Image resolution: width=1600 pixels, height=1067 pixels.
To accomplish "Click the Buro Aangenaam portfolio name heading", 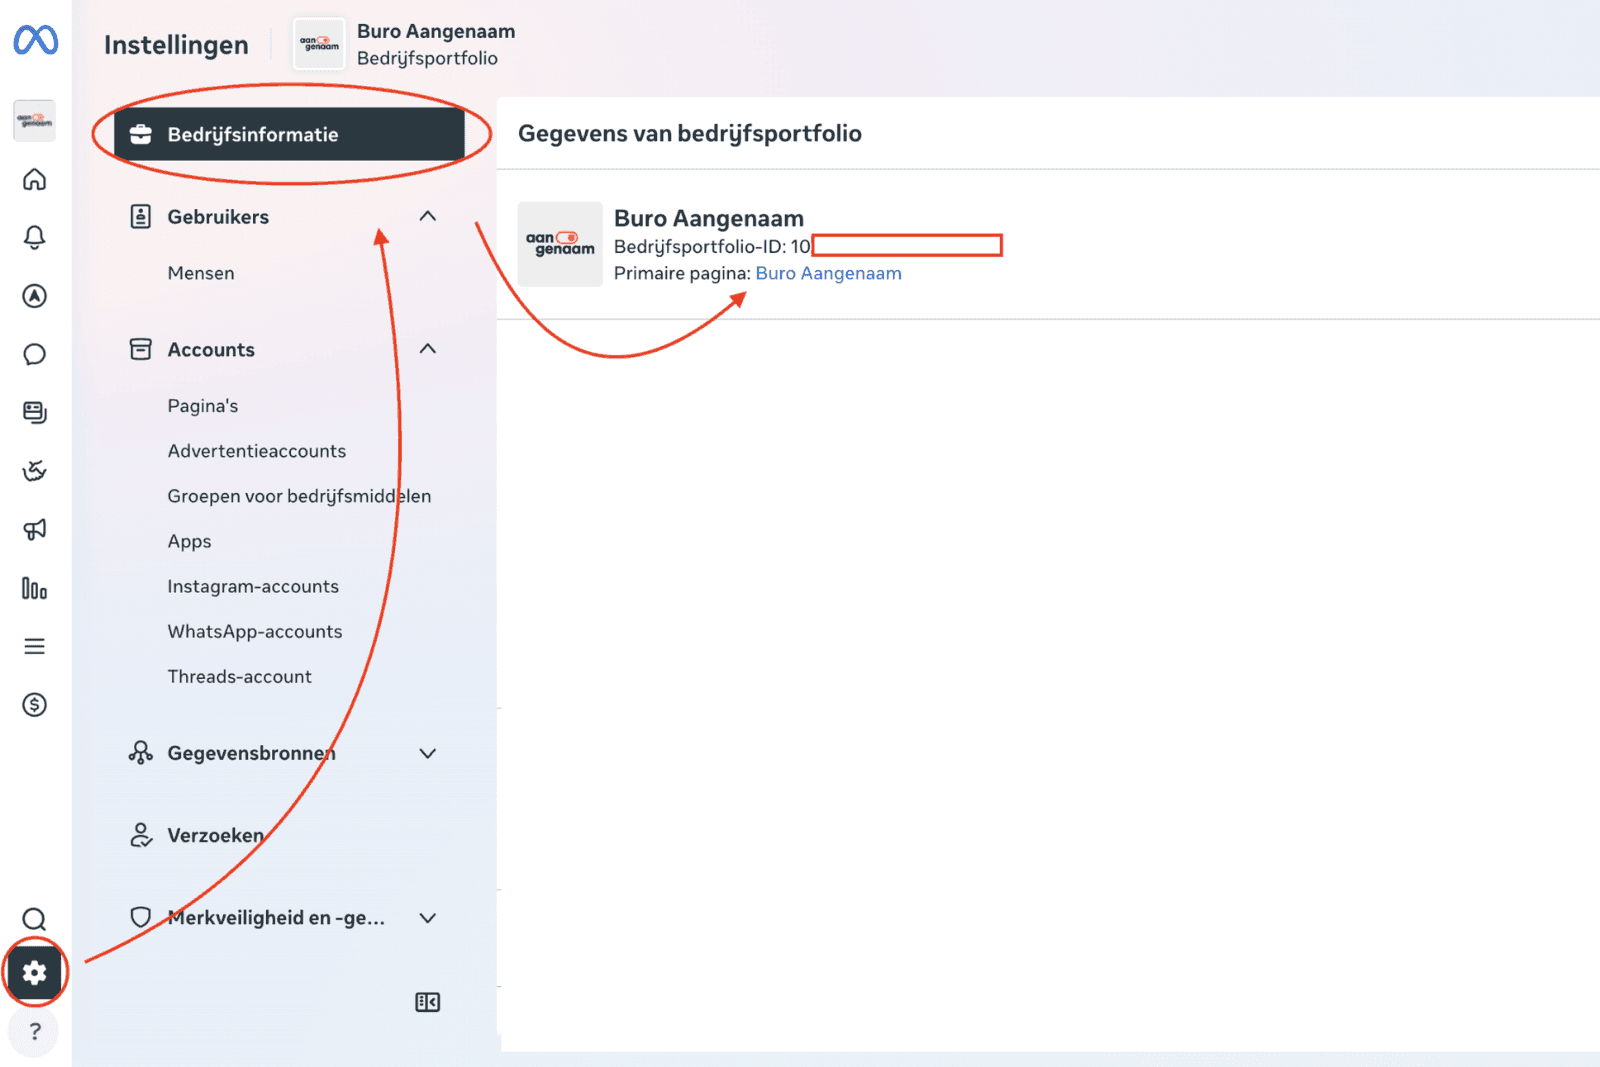I will click(709, 218).
